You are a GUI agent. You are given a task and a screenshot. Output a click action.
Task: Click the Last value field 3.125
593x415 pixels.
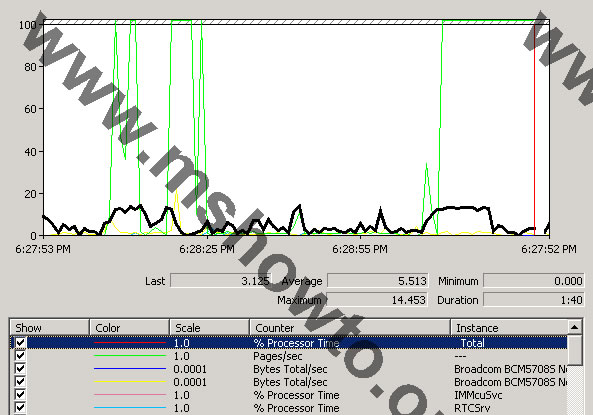pos(221,281)
